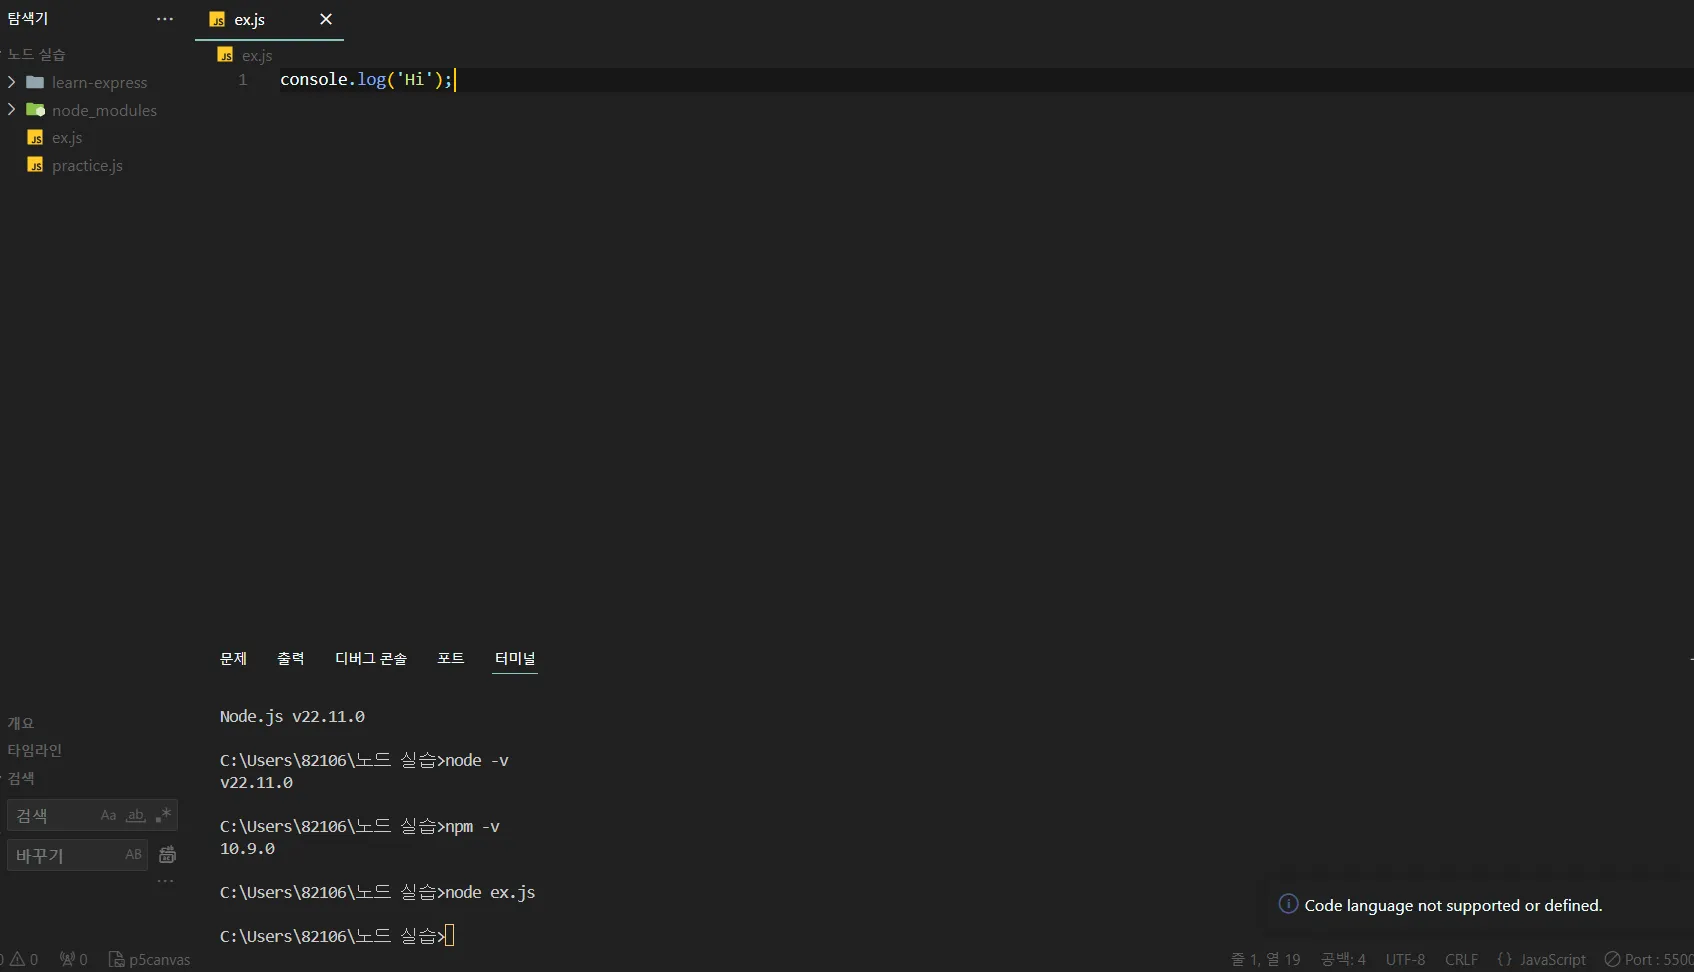Screen dimensions: 1694x972
Task: Expand the node_modules folder
Action: (11, 109)
